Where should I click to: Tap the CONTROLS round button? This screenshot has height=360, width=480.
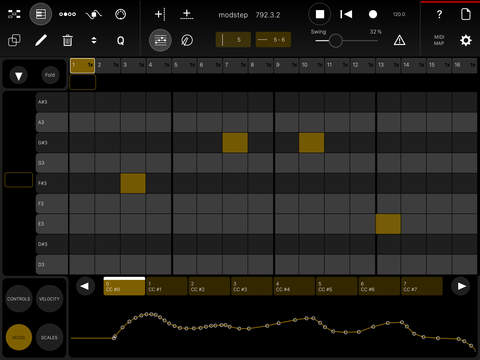tap(19, 299)
